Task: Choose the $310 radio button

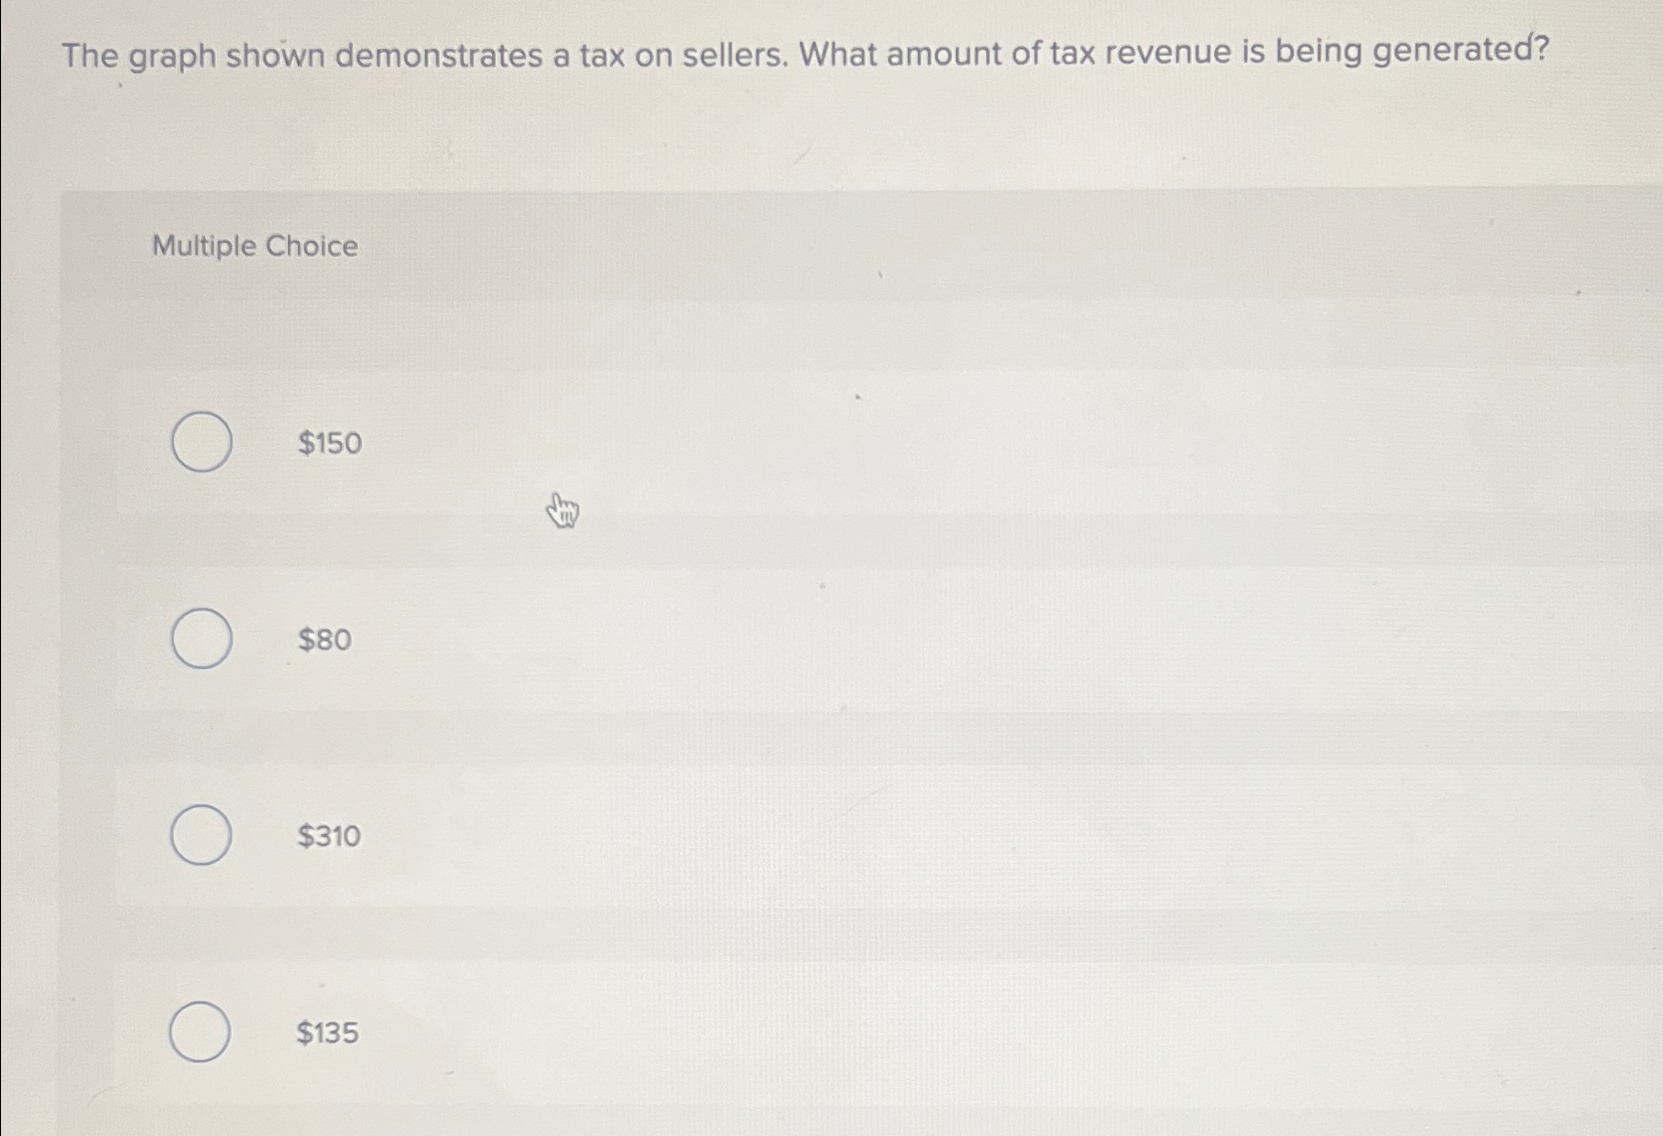Action: point(201,835)
